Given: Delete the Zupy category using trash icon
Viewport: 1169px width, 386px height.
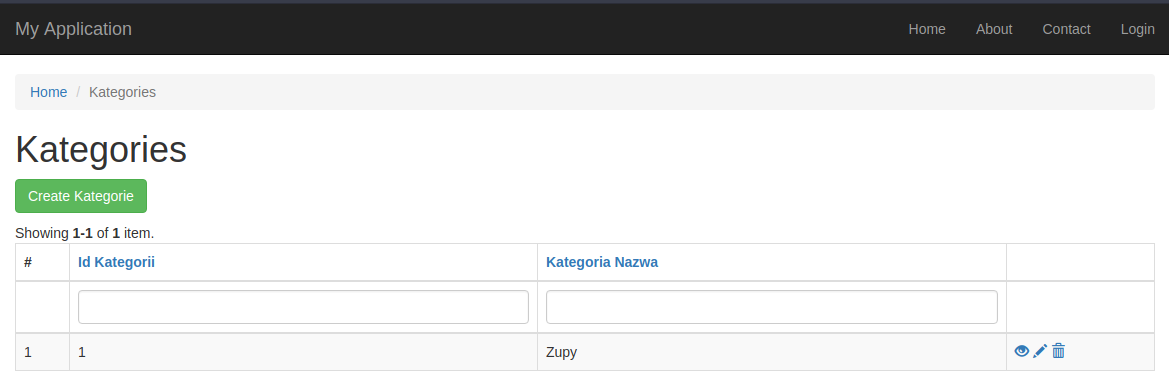Looking at the screenshot, I should tap(1058, 351).
